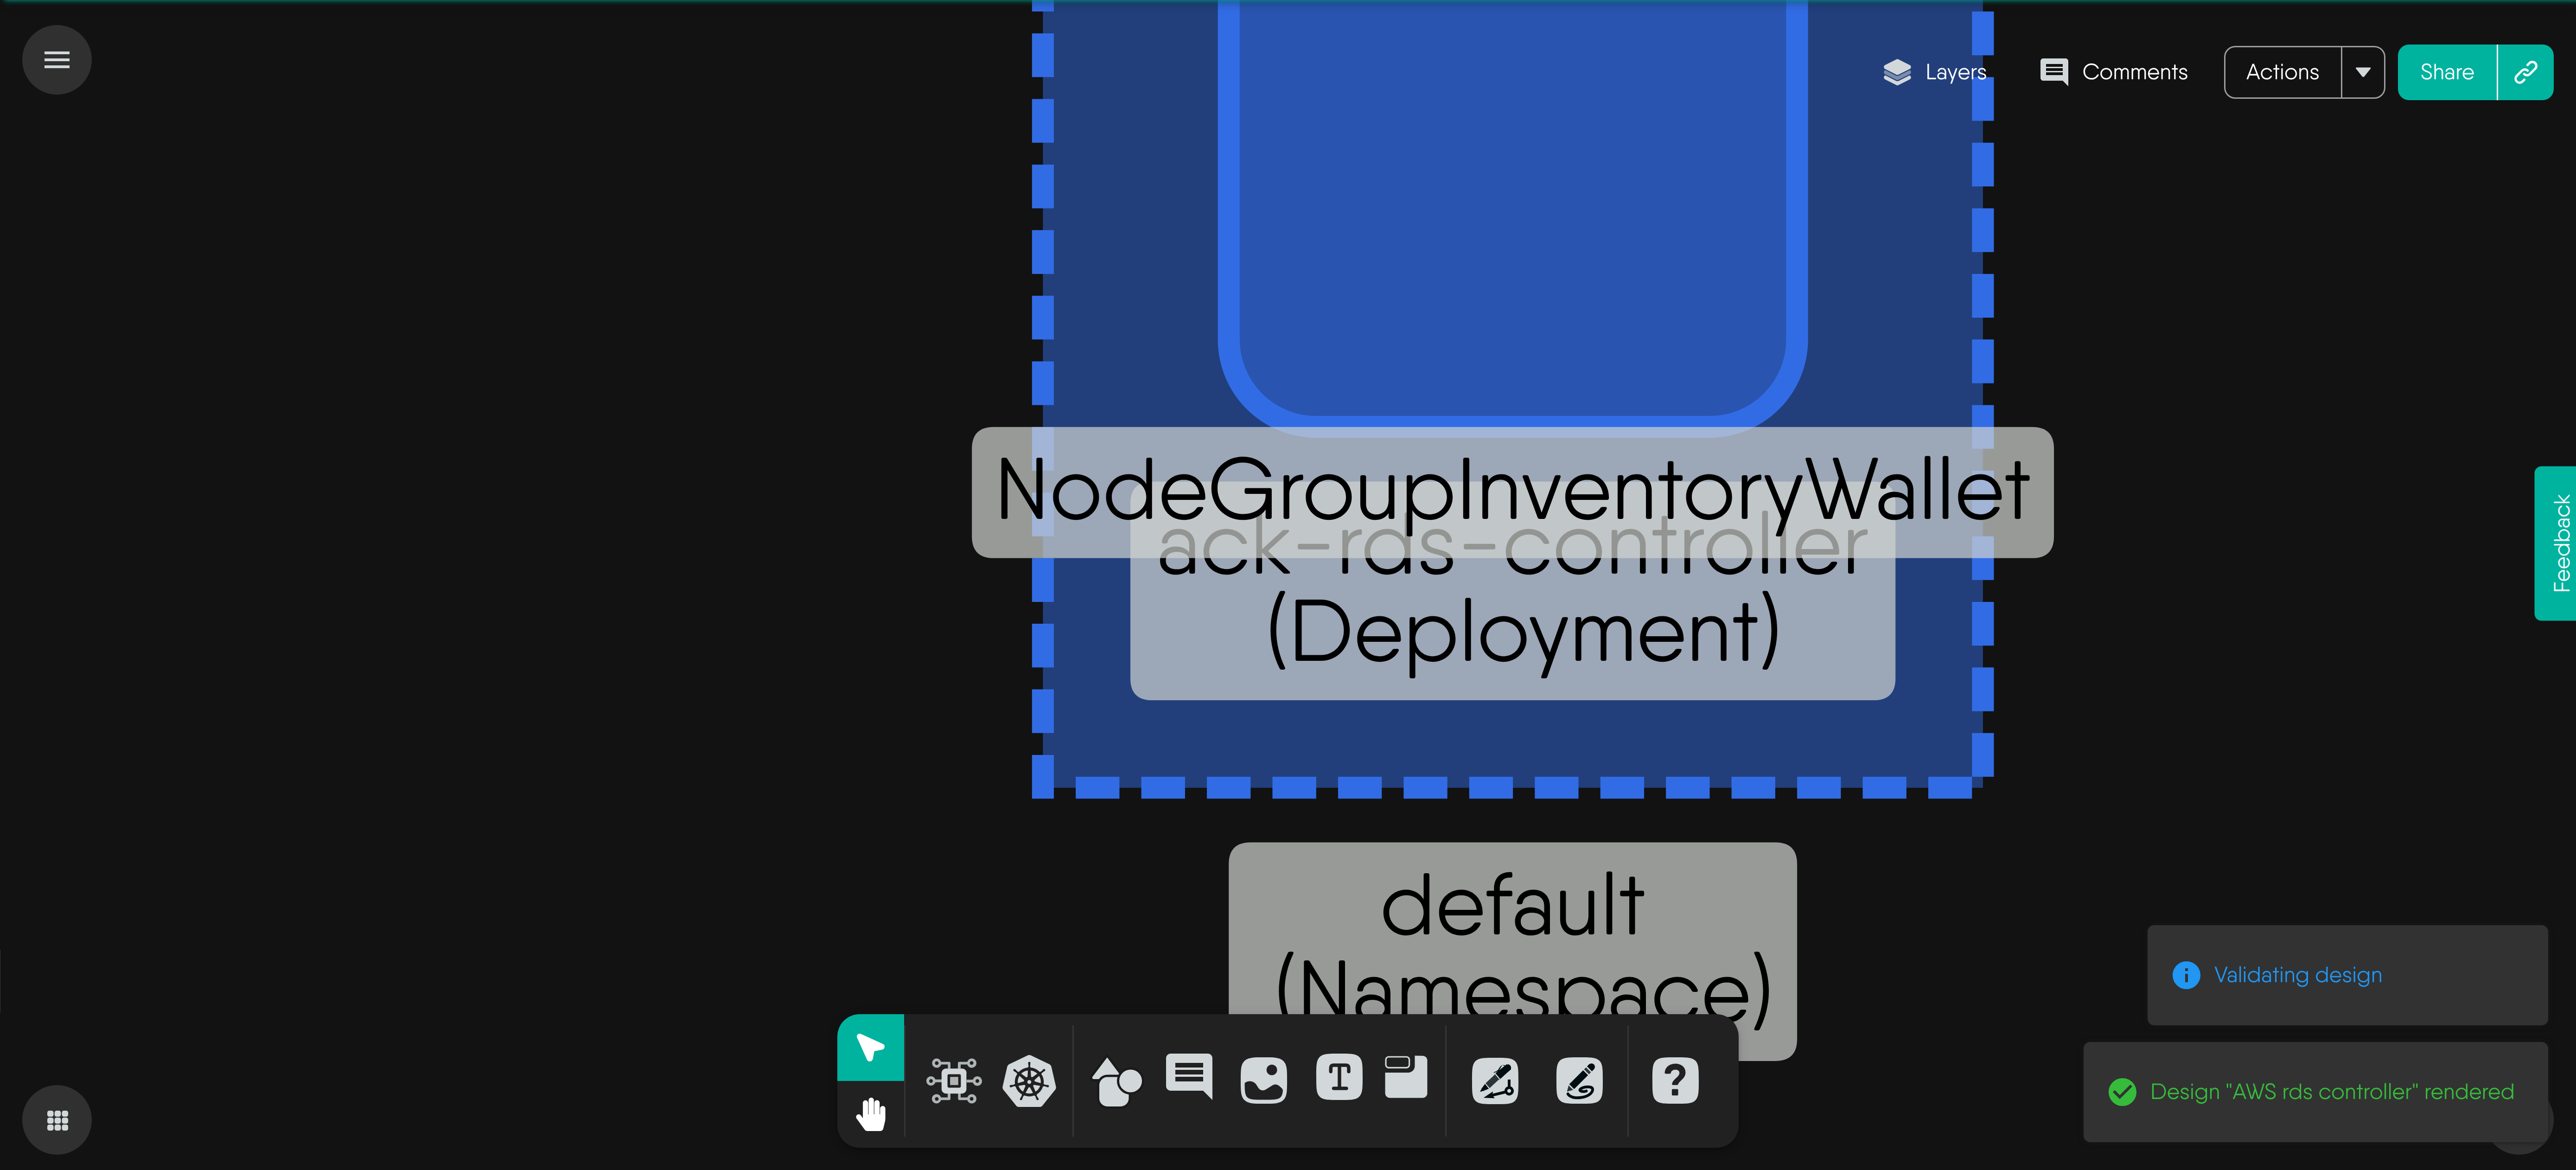Image resolution: width=2576 pixels, height=1170 pixels.
Task: Click the Share button
Action: tap(2446, 72)
